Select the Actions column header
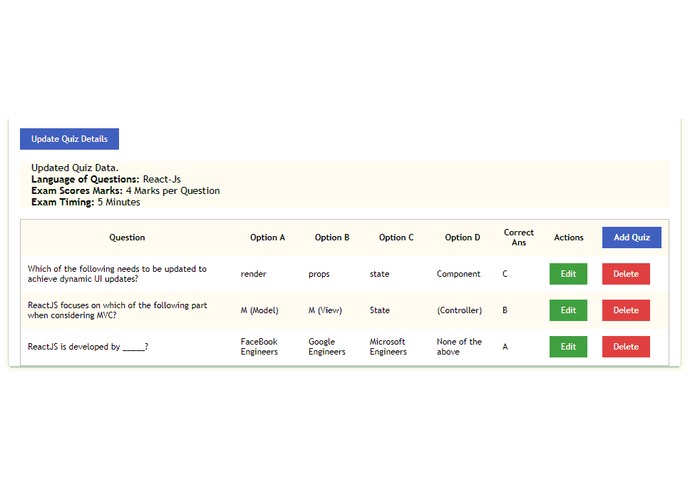This screenshot has height=494, width=695. (x=569, y=237)
